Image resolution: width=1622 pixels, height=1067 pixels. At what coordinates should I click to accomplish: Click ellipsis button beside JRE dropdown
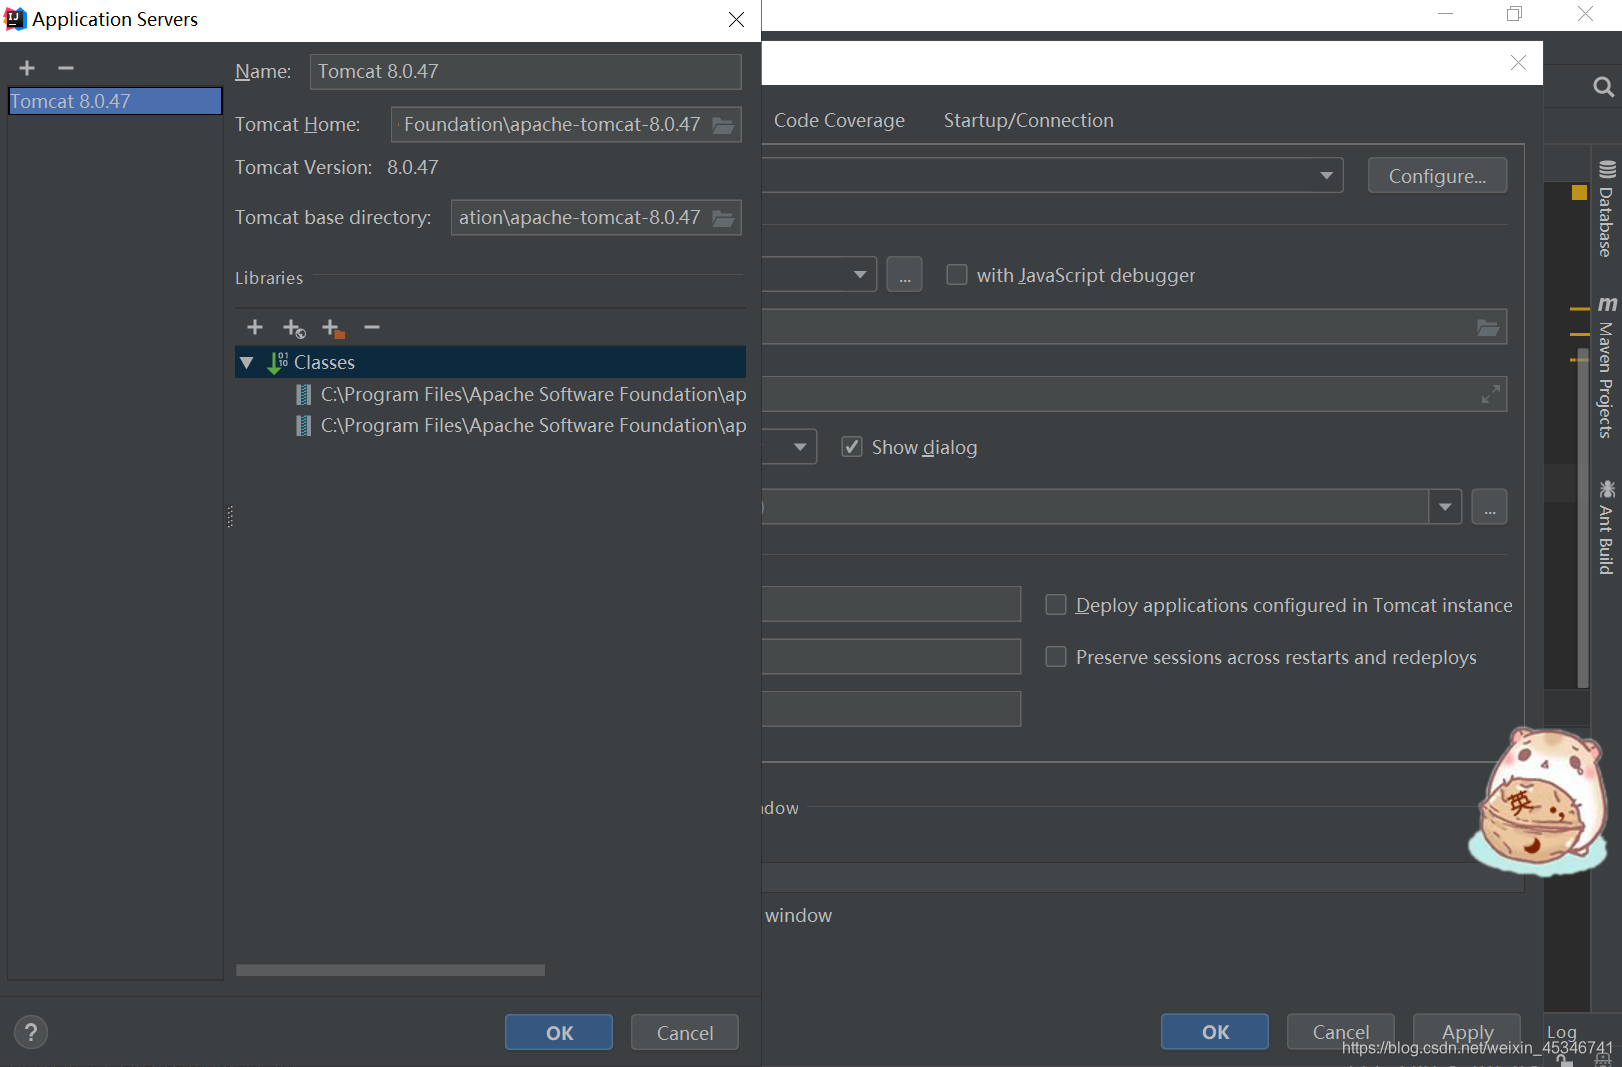pyautogui.click(x=1489, y=507)
